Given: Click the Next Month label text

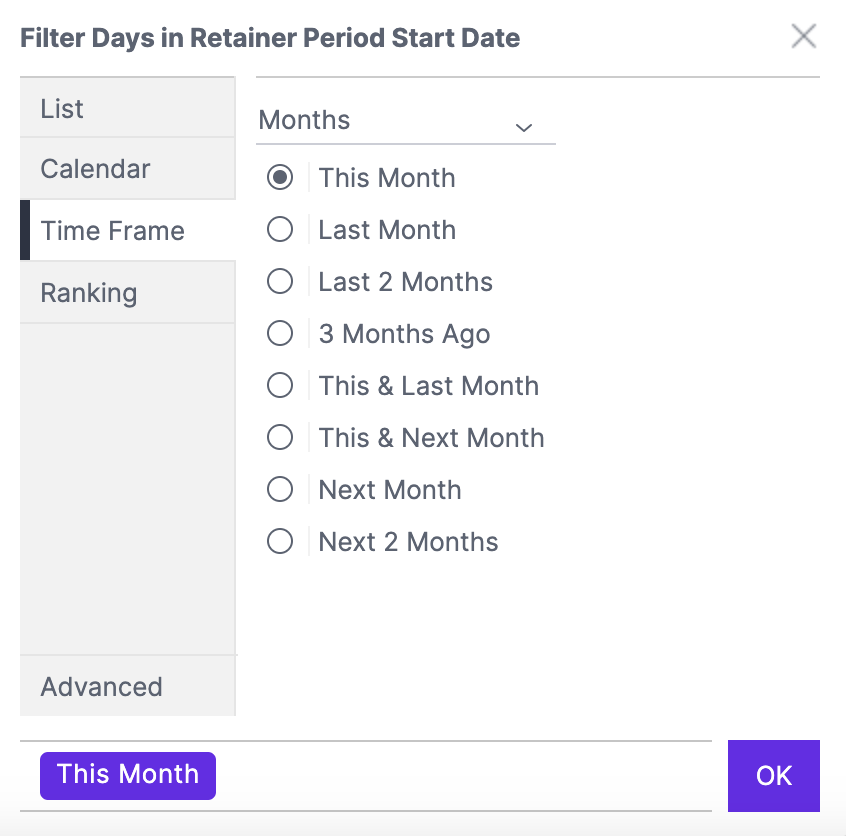Looking at the screenshot, I should point(390,490).
